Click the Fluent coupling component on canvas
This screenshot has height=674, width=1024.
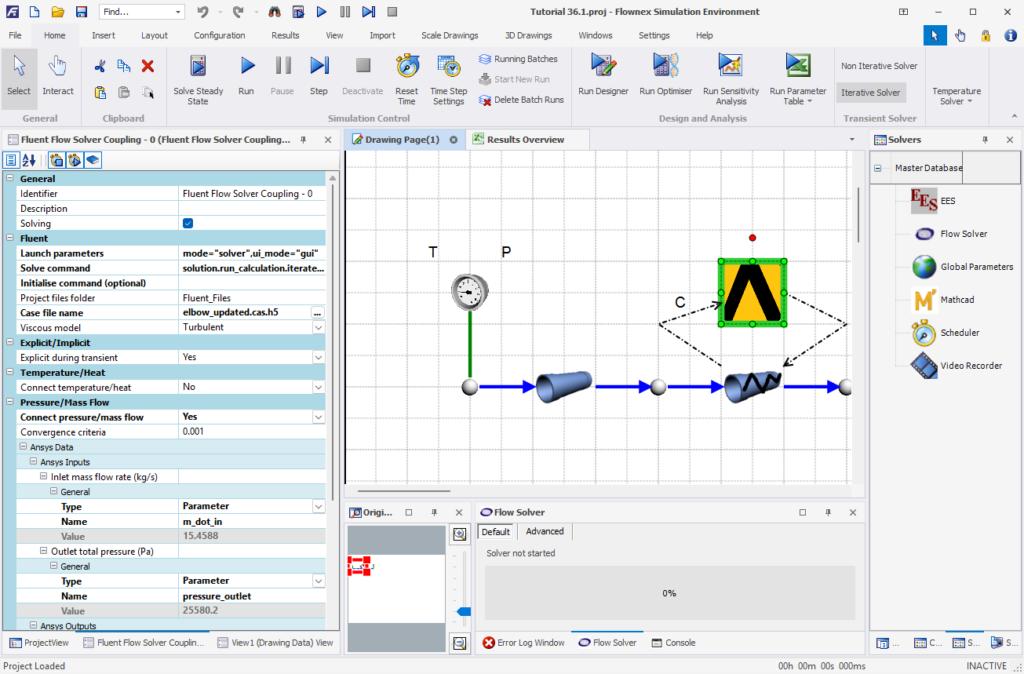(752, 293)
